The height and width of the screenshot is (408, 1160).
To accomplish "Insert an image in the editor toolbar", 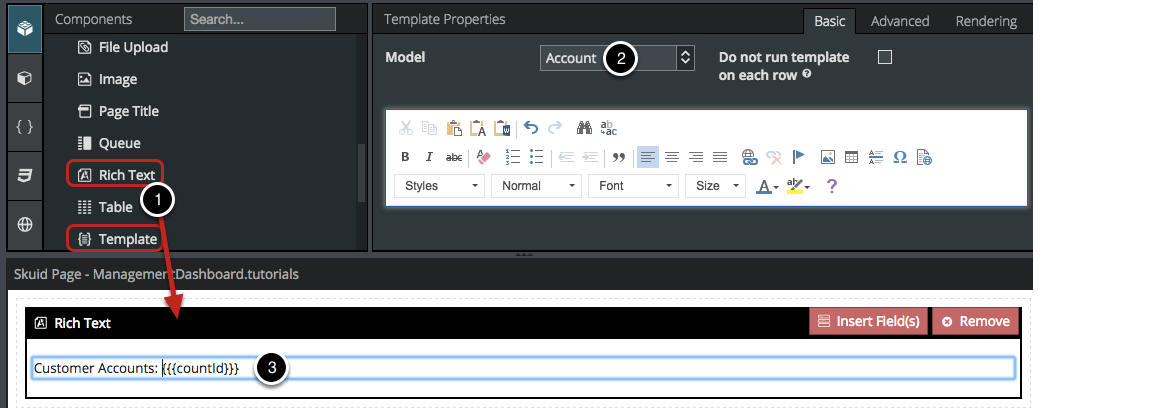I will click(827, 157).
